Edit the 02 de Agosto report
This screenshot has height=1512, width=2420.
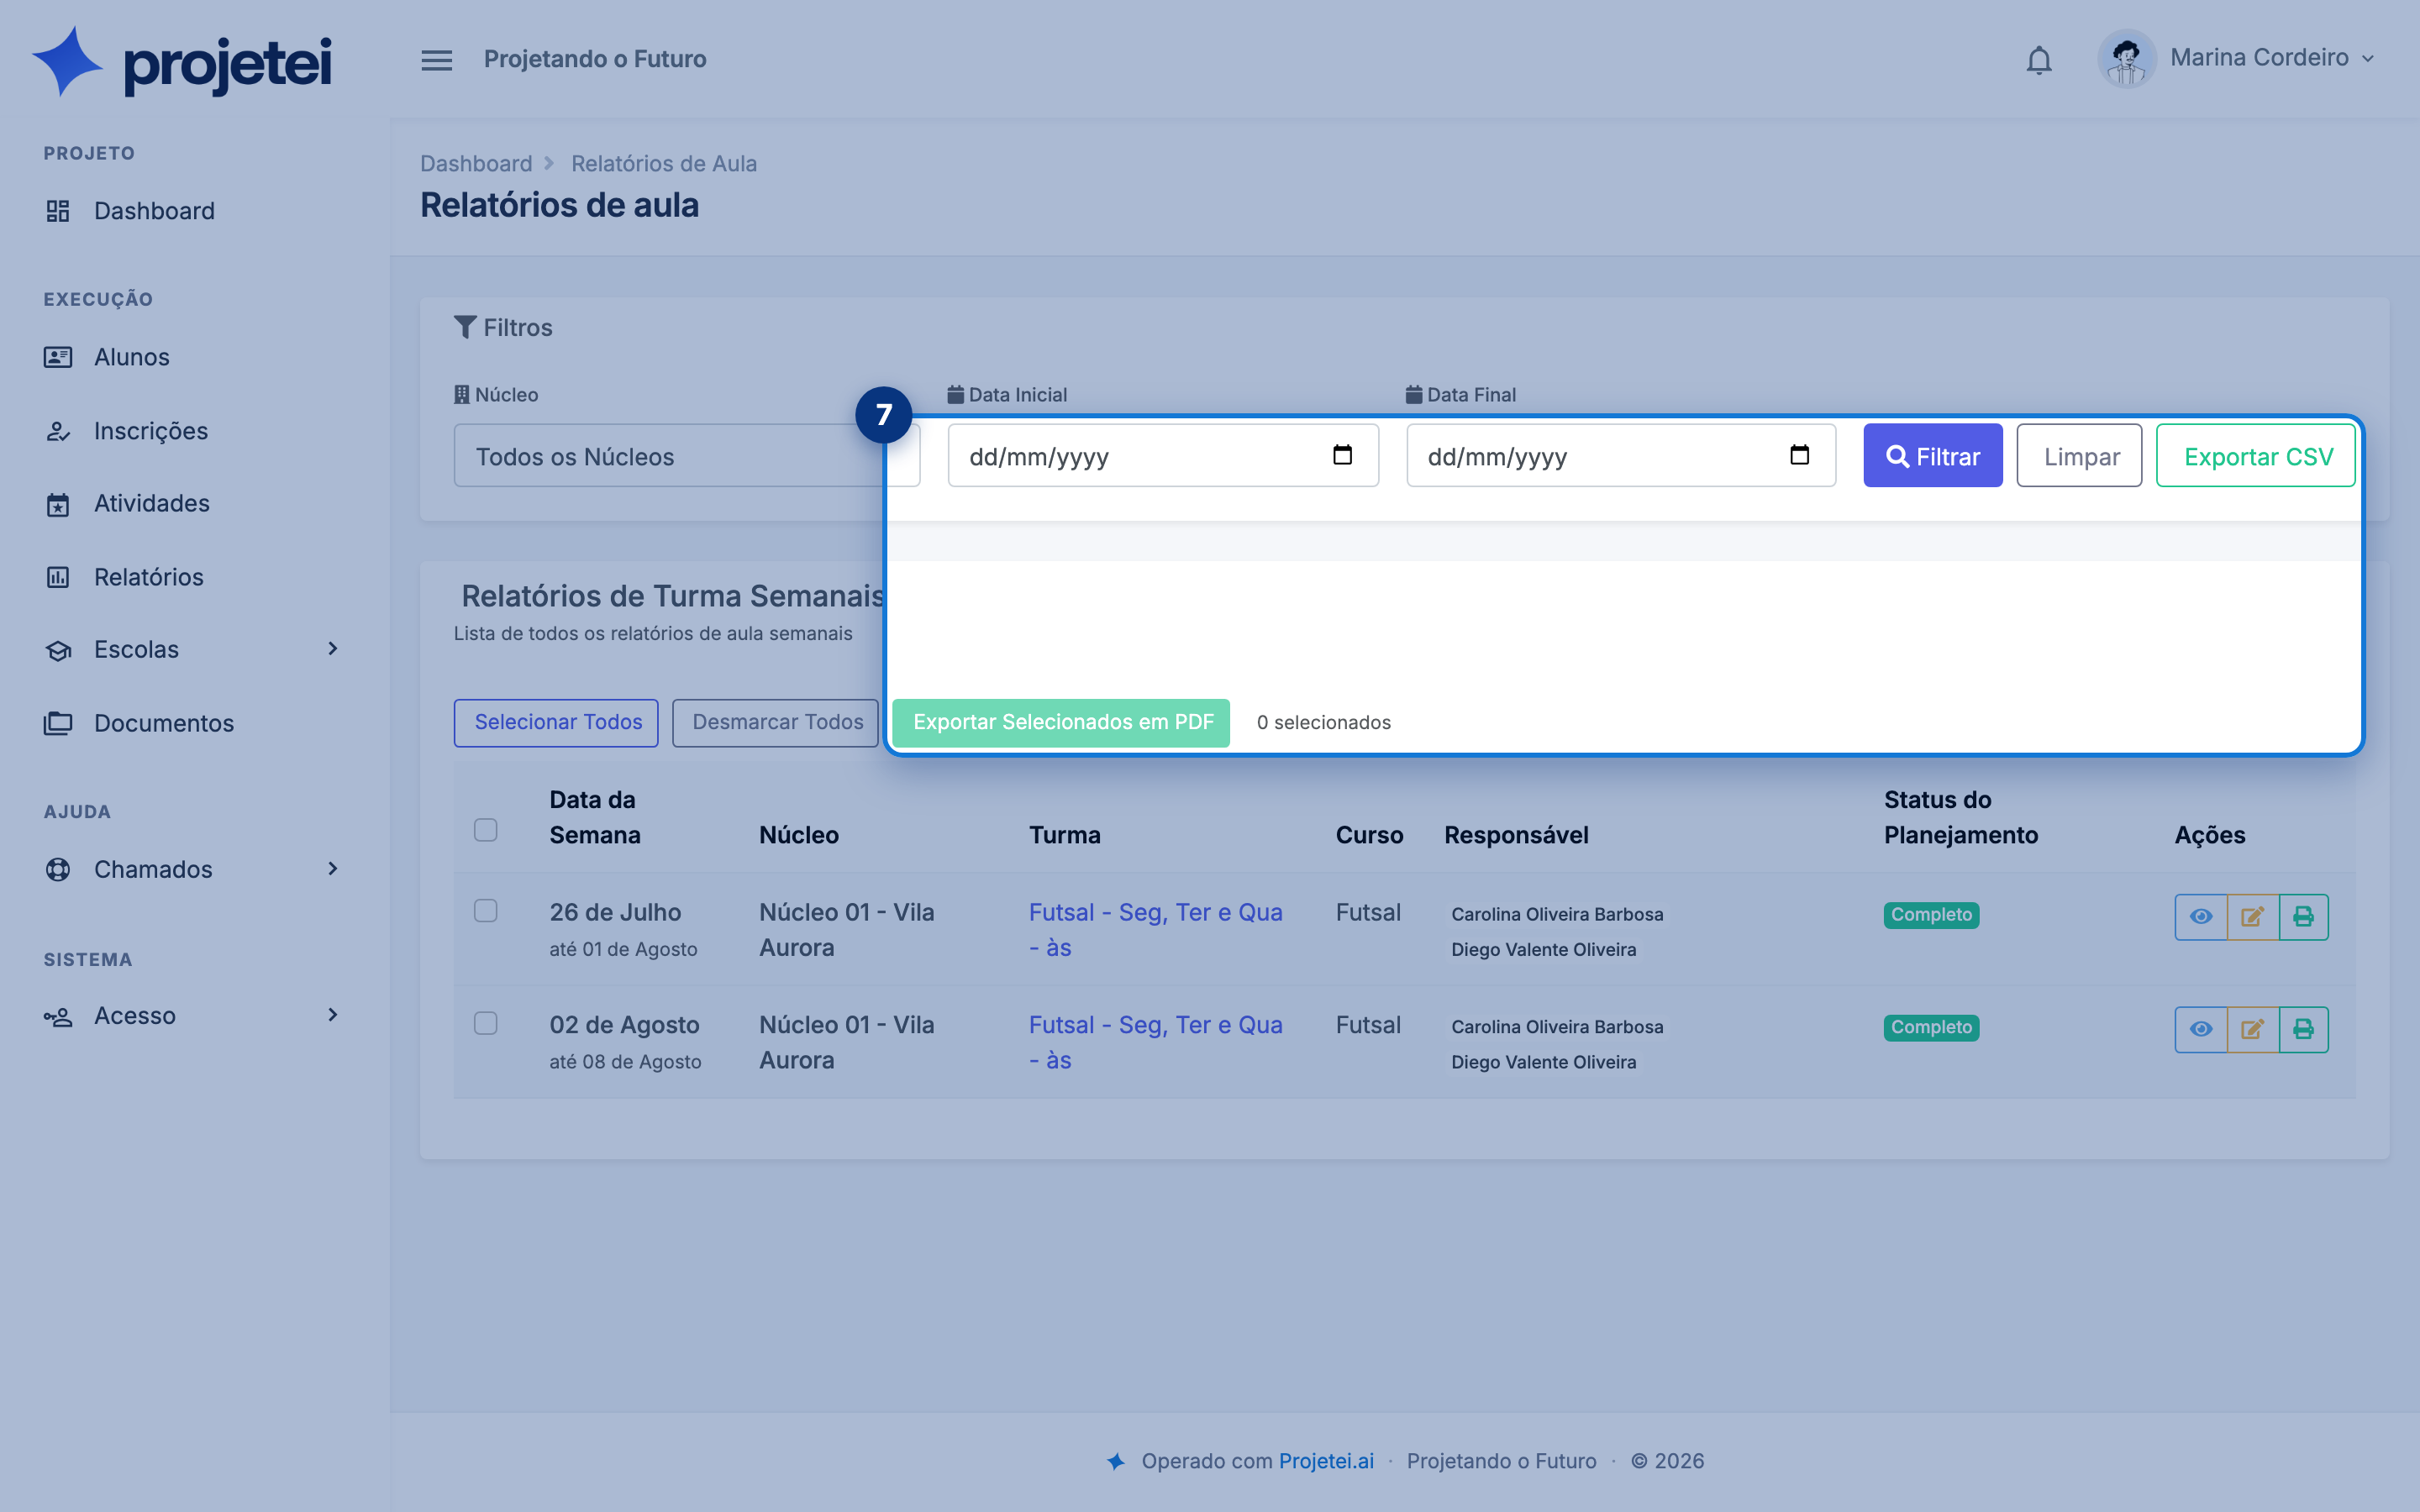(2252, 1029)
